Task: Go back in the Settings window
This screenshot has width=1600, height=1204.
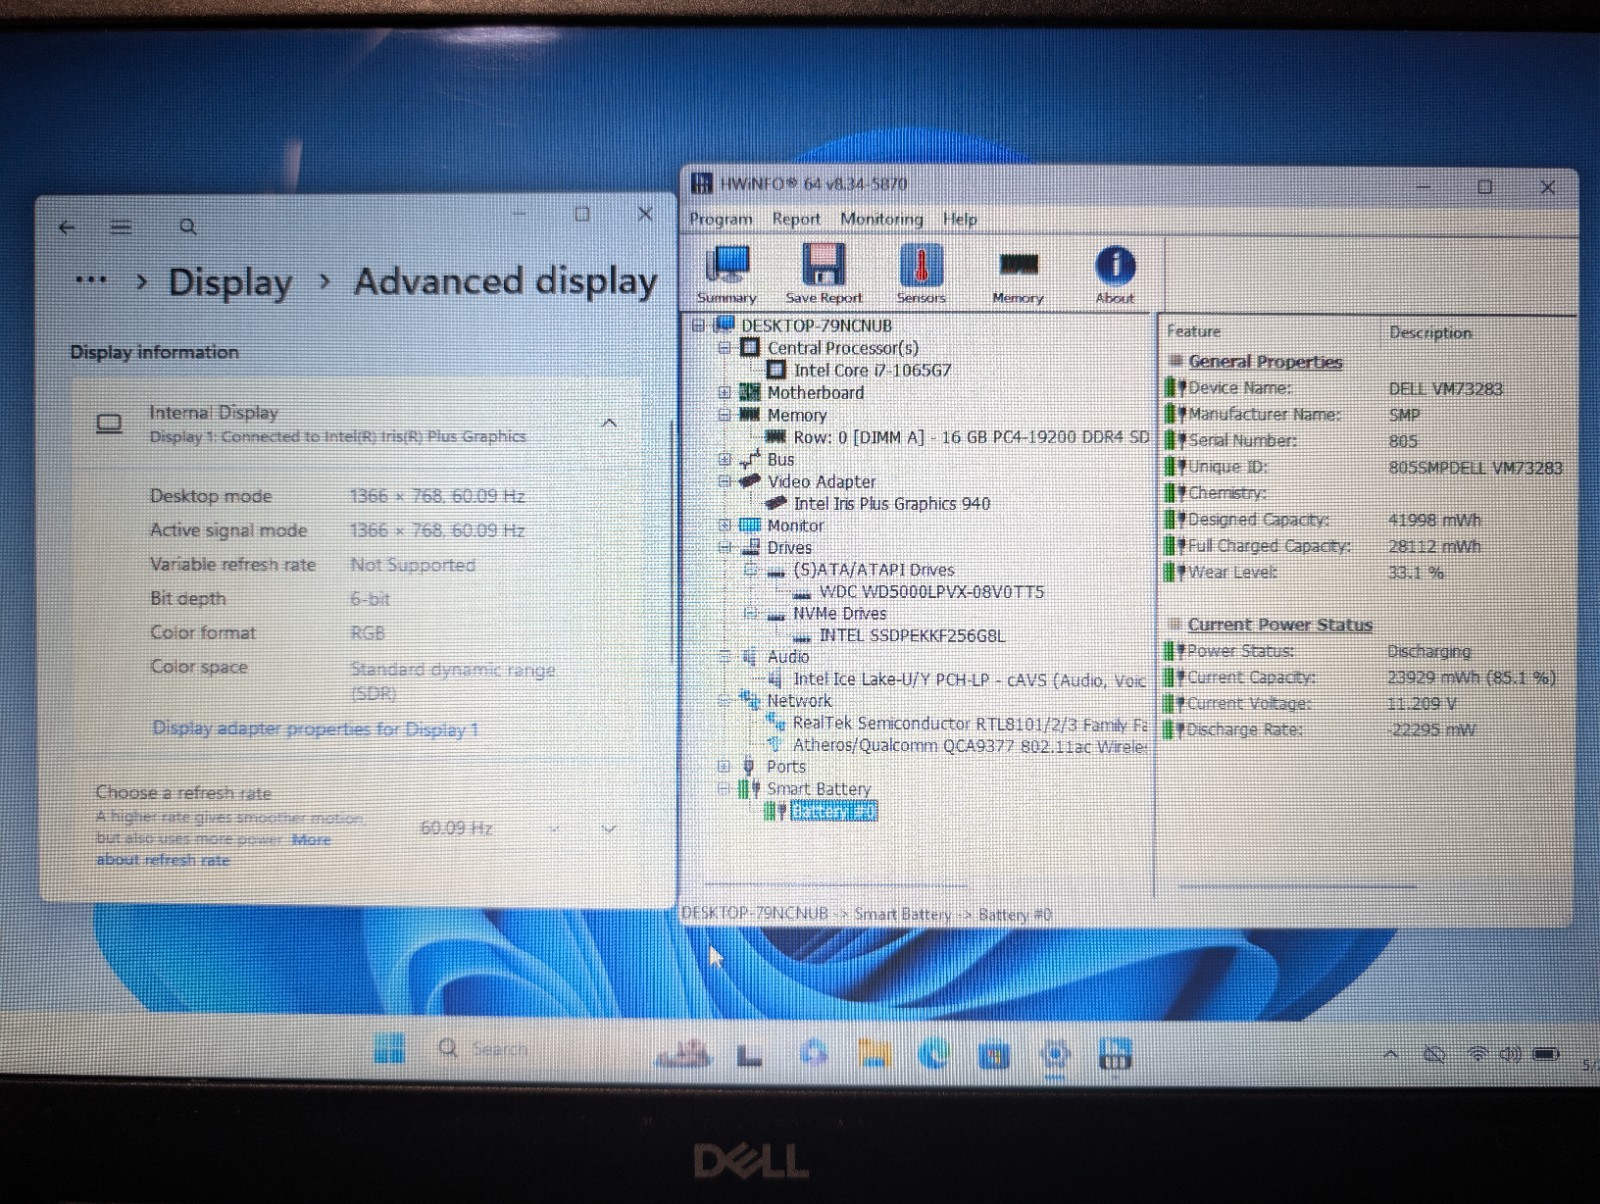Action: pos(67,227)
